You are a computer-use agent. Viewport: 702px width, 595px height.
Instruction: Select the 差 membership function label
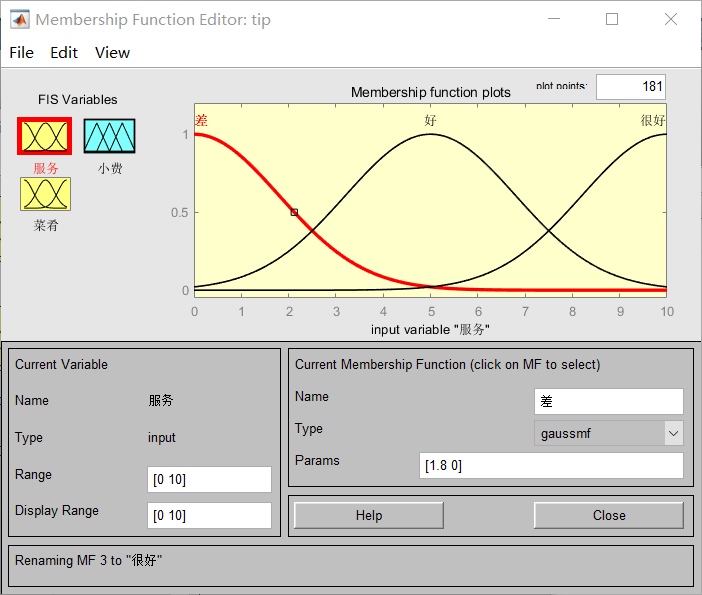tap(201, 120)
